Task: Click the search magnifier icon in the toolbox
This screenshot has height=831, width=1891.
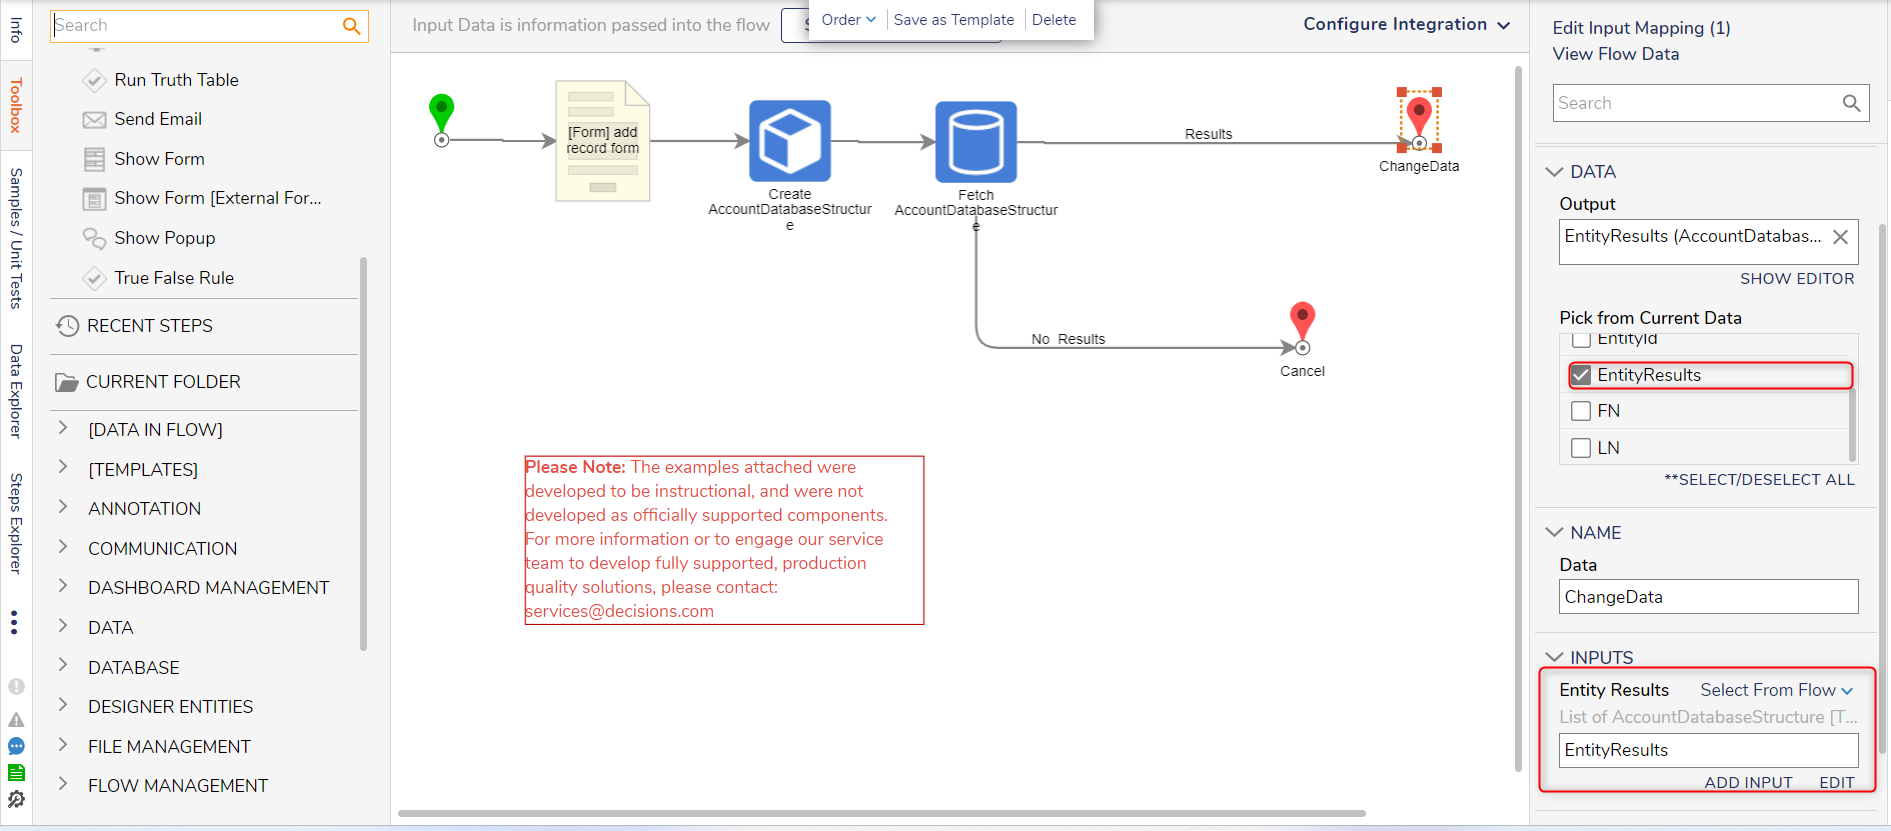Action: tap(351, 26)
